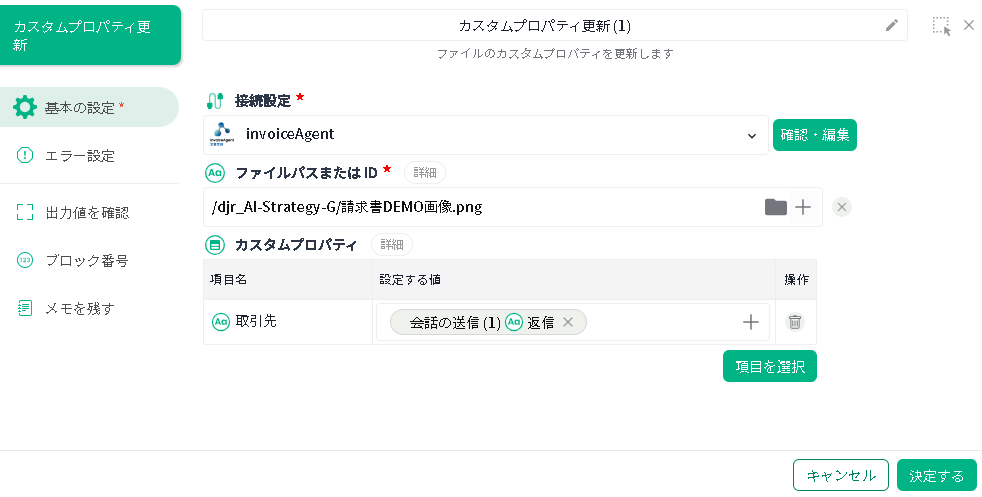Open the 基本の設定 tab
982x497 pixels.
pyautogui.click(x=90, y=108)
